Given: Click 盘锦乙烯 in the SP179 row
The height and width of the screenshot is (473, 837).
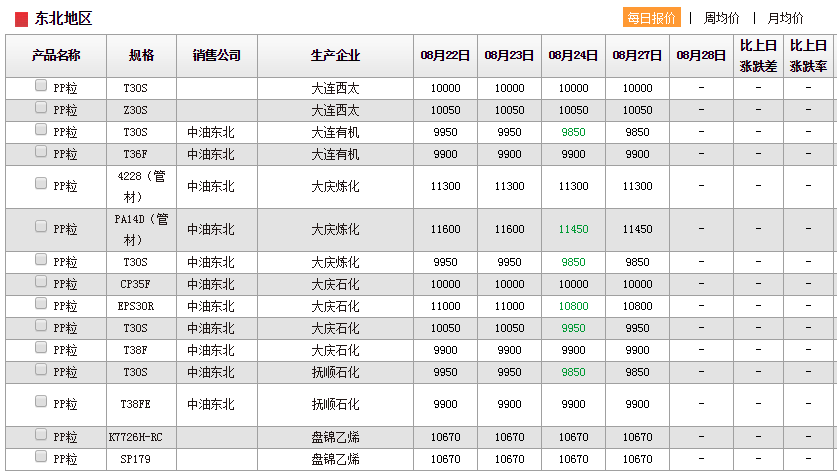Looking at the screenshot, I should 335,459.
